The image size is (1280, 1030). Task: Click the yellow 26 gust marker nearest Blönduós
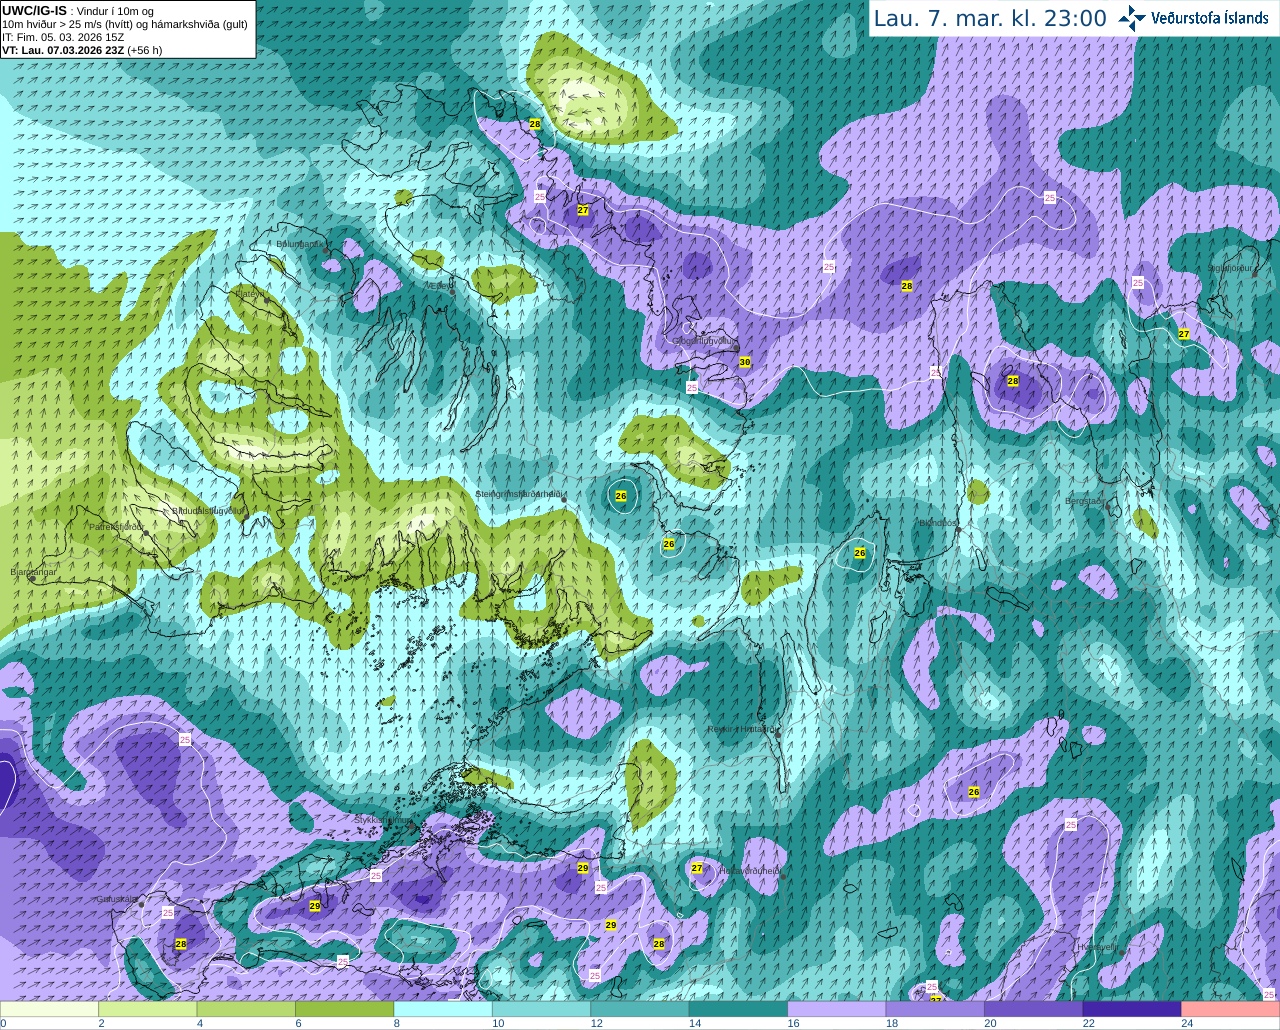tap(860, 553)
